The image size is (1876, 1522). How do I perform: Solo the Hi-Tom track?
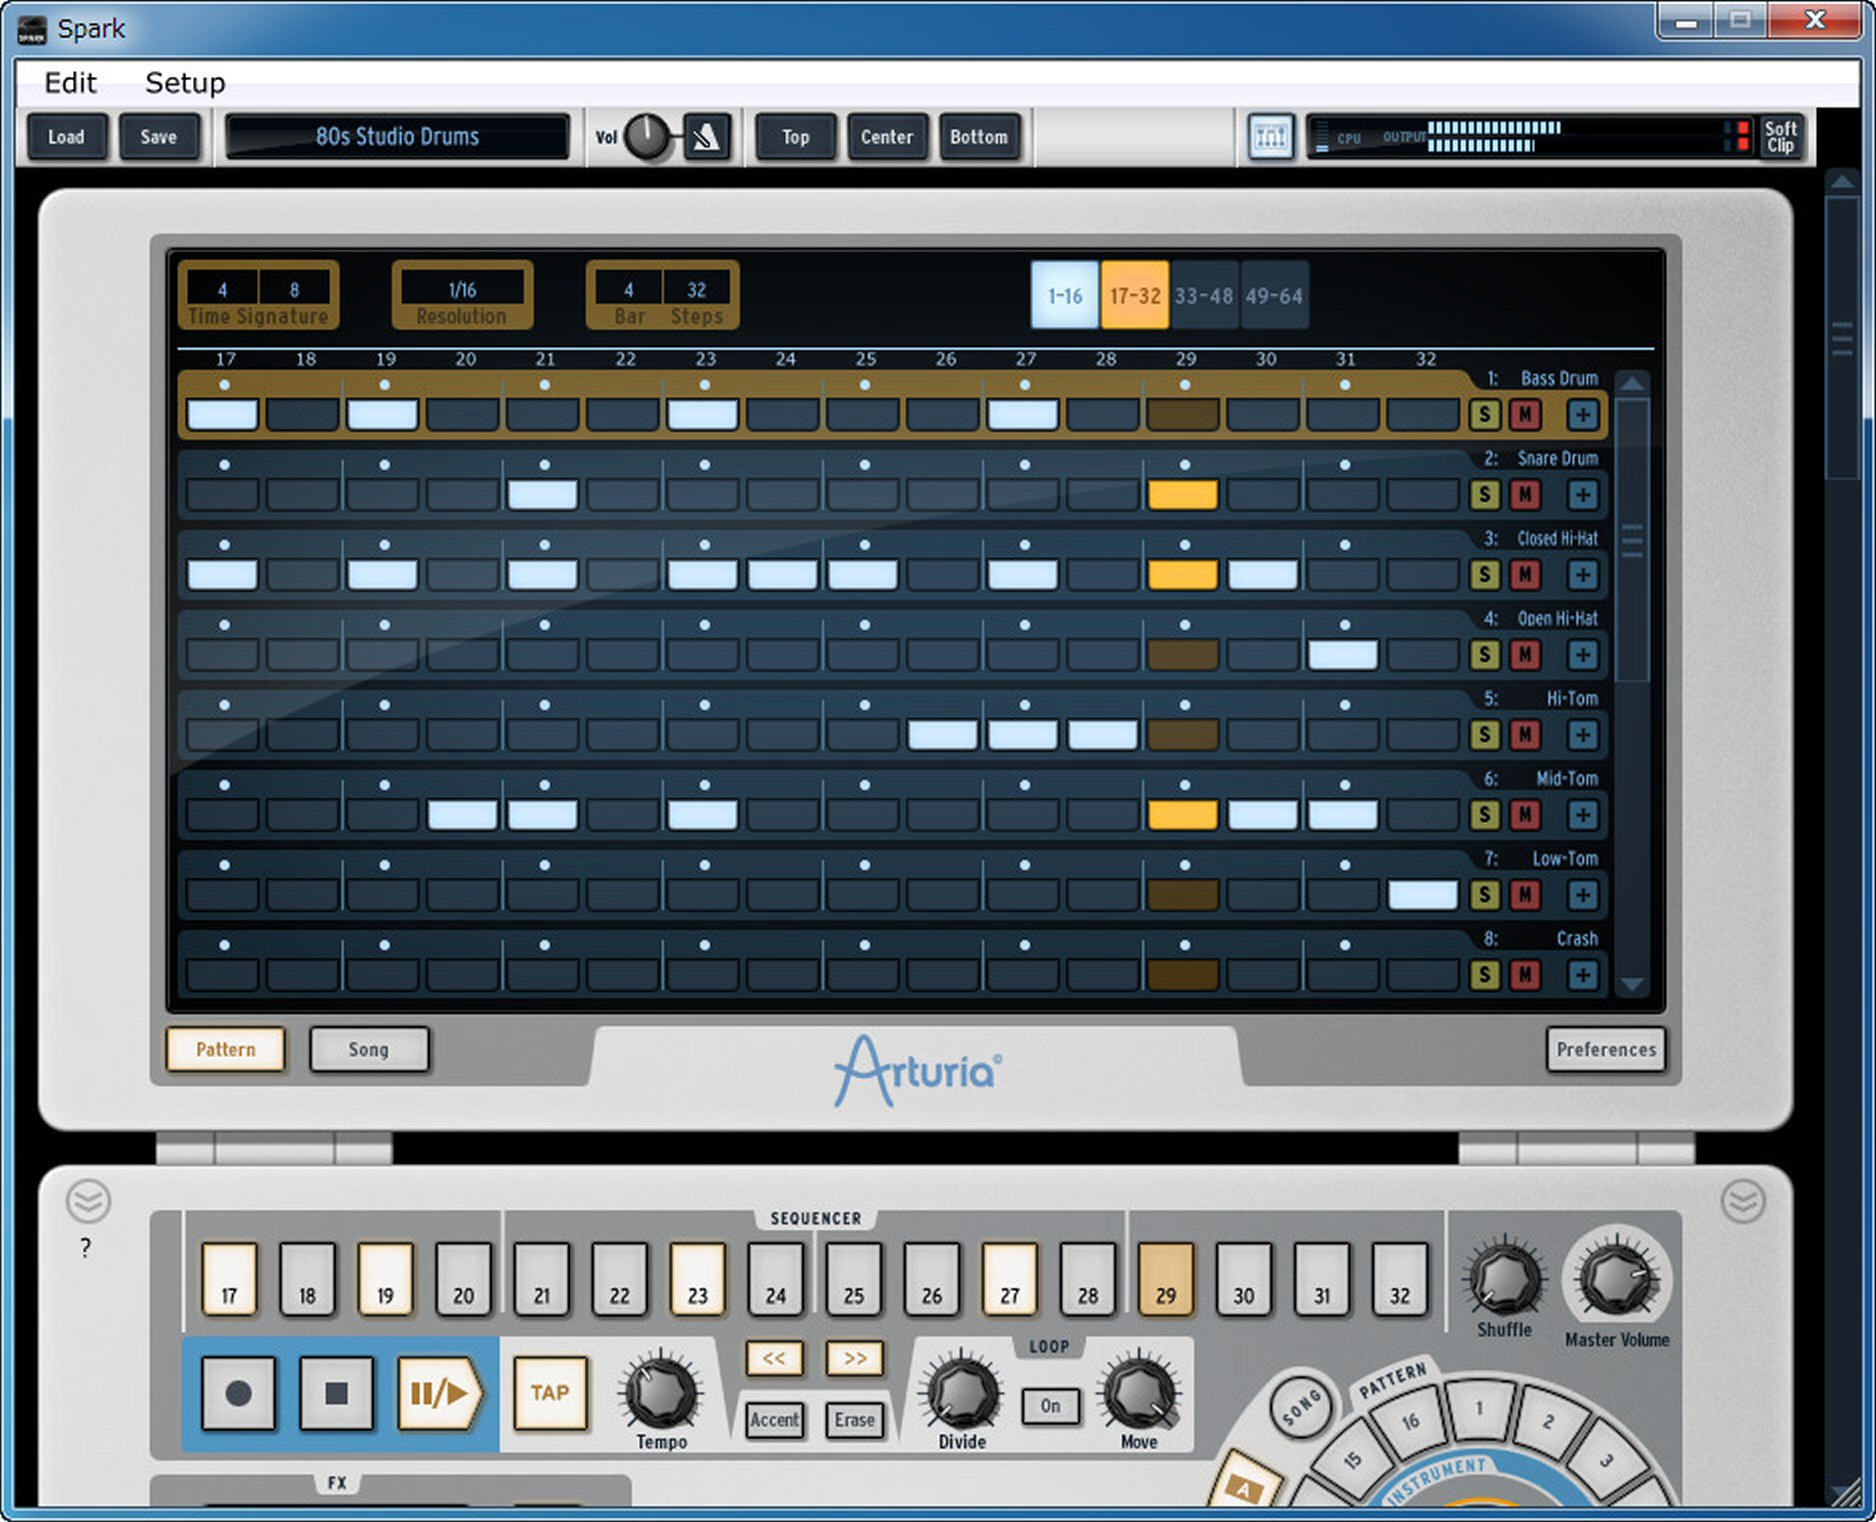[1485, 734]
